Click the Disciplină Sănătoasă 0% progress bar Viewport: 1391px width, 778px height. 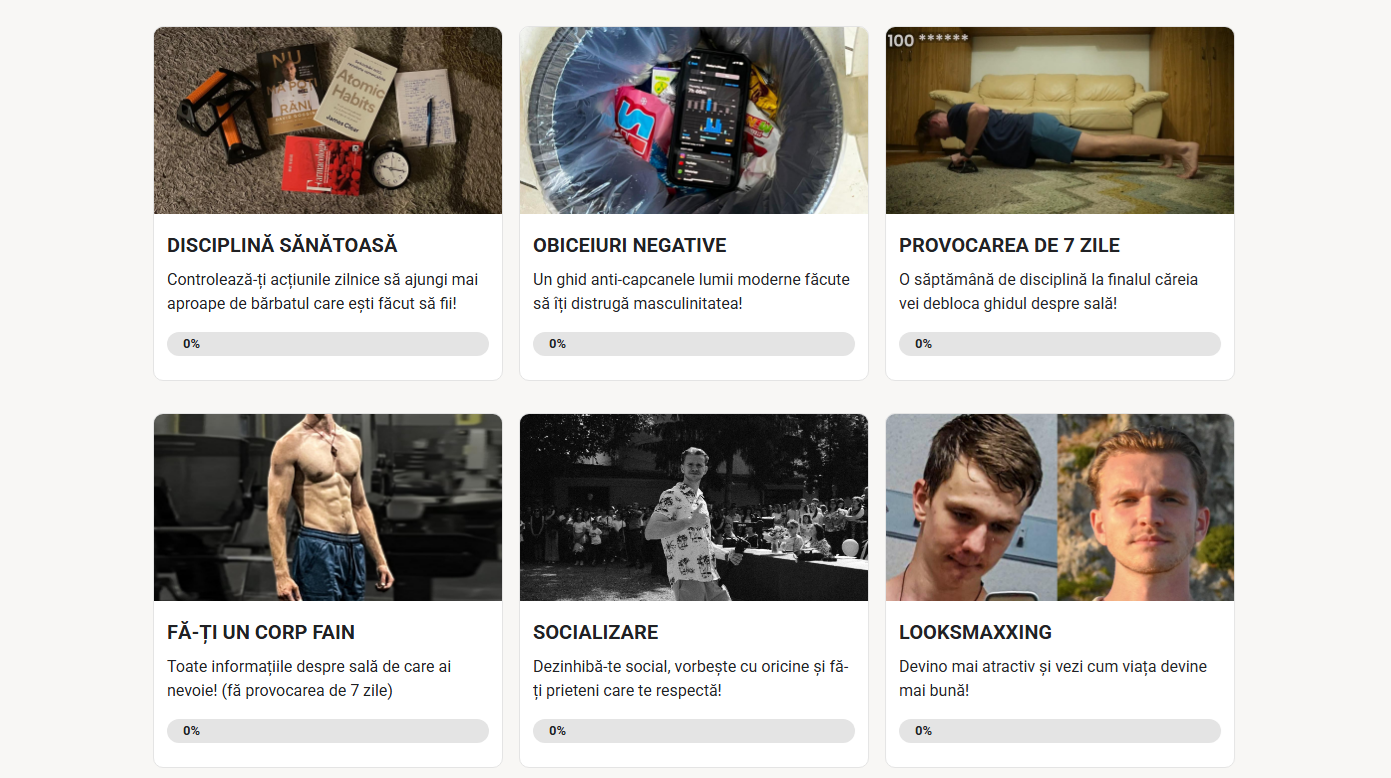pos(328,344)
